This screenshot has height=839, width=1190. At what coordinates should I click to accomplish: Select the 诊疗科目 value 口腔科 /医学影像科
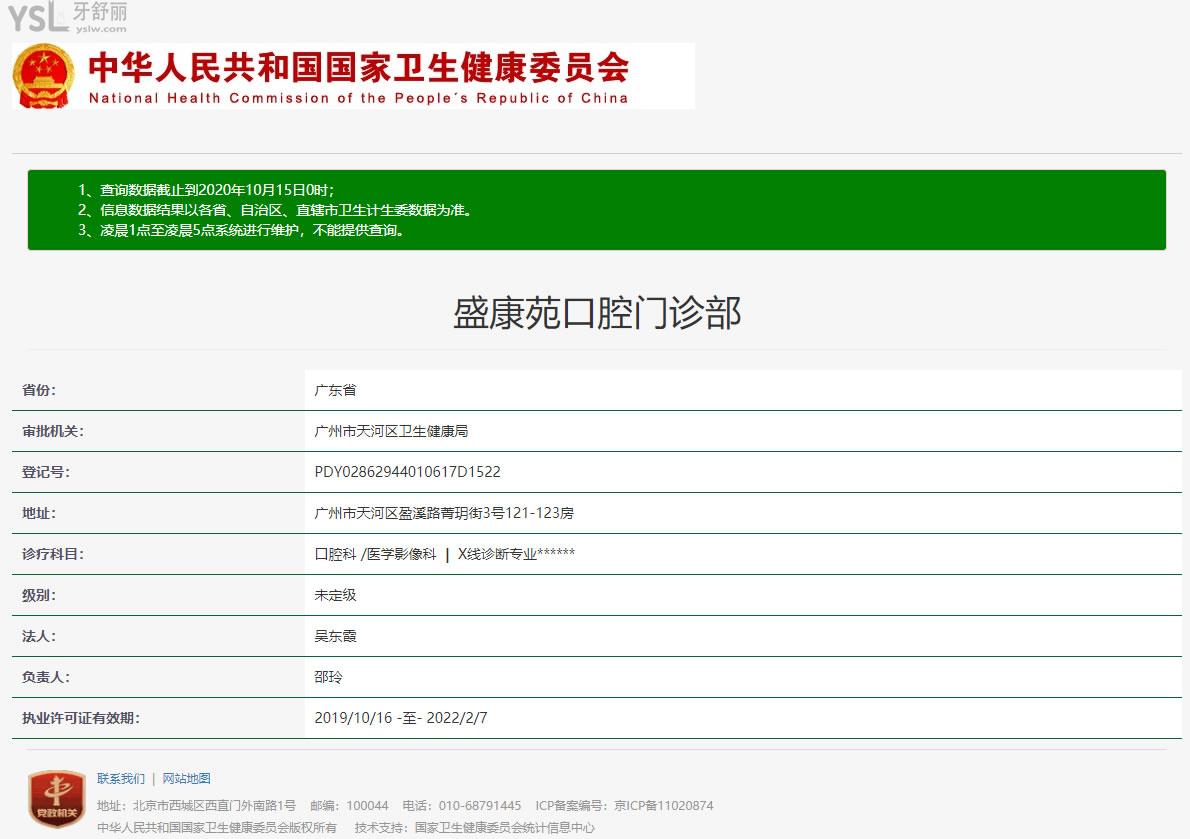click(375, 554)
